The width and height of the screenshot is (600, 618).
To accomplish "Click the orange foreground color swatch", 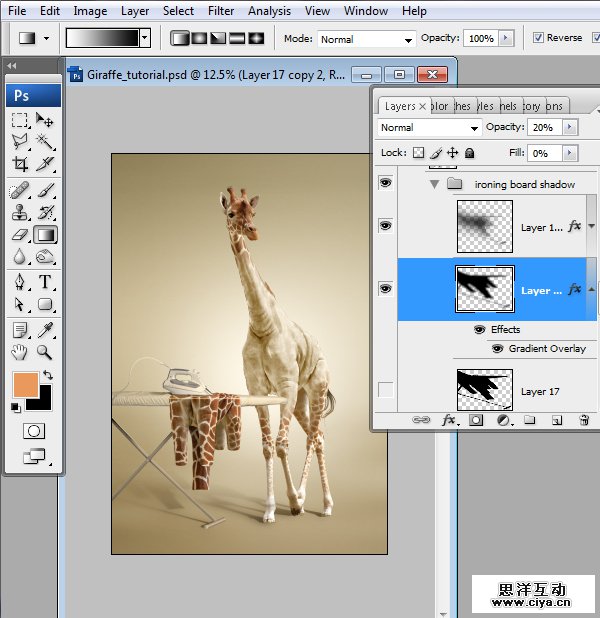I will [x=26, y=385].
